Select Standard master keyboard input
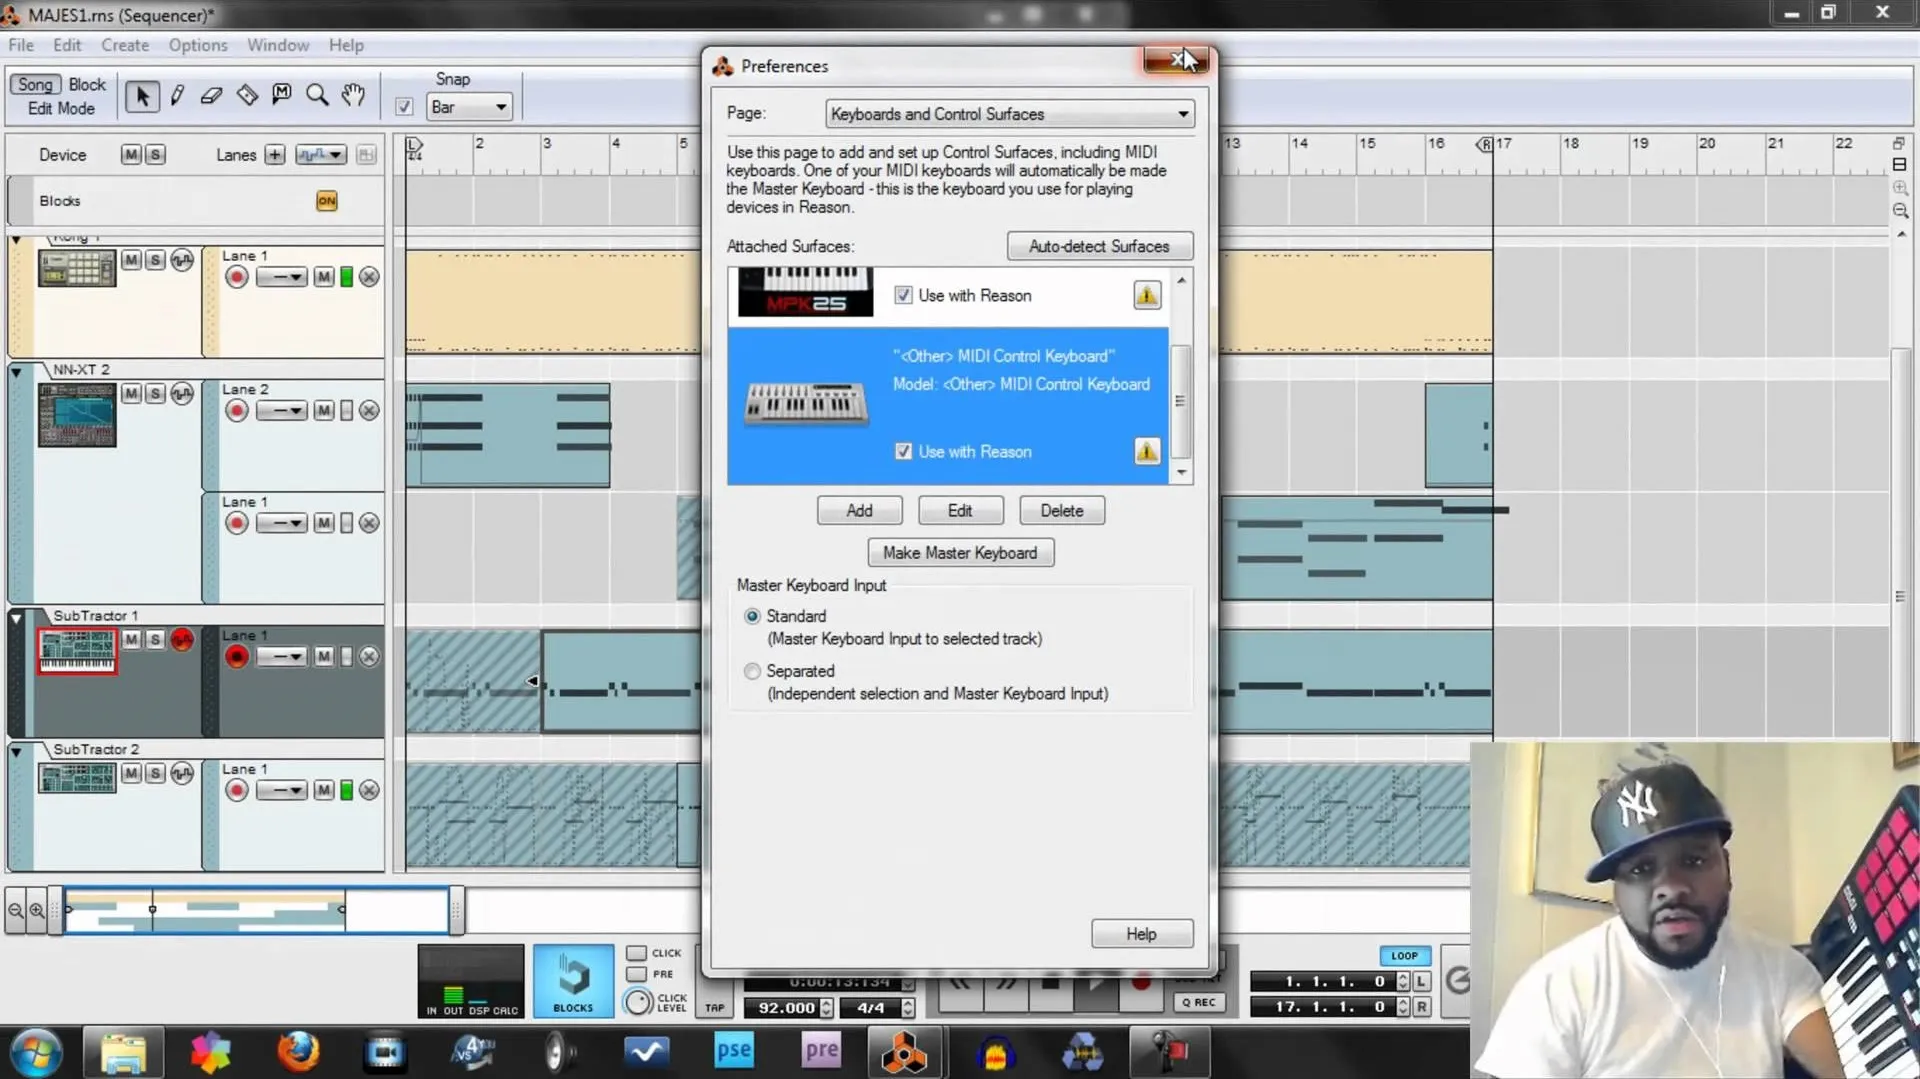This screenshot has width=1920, height=1079. [x=752, y=616]
